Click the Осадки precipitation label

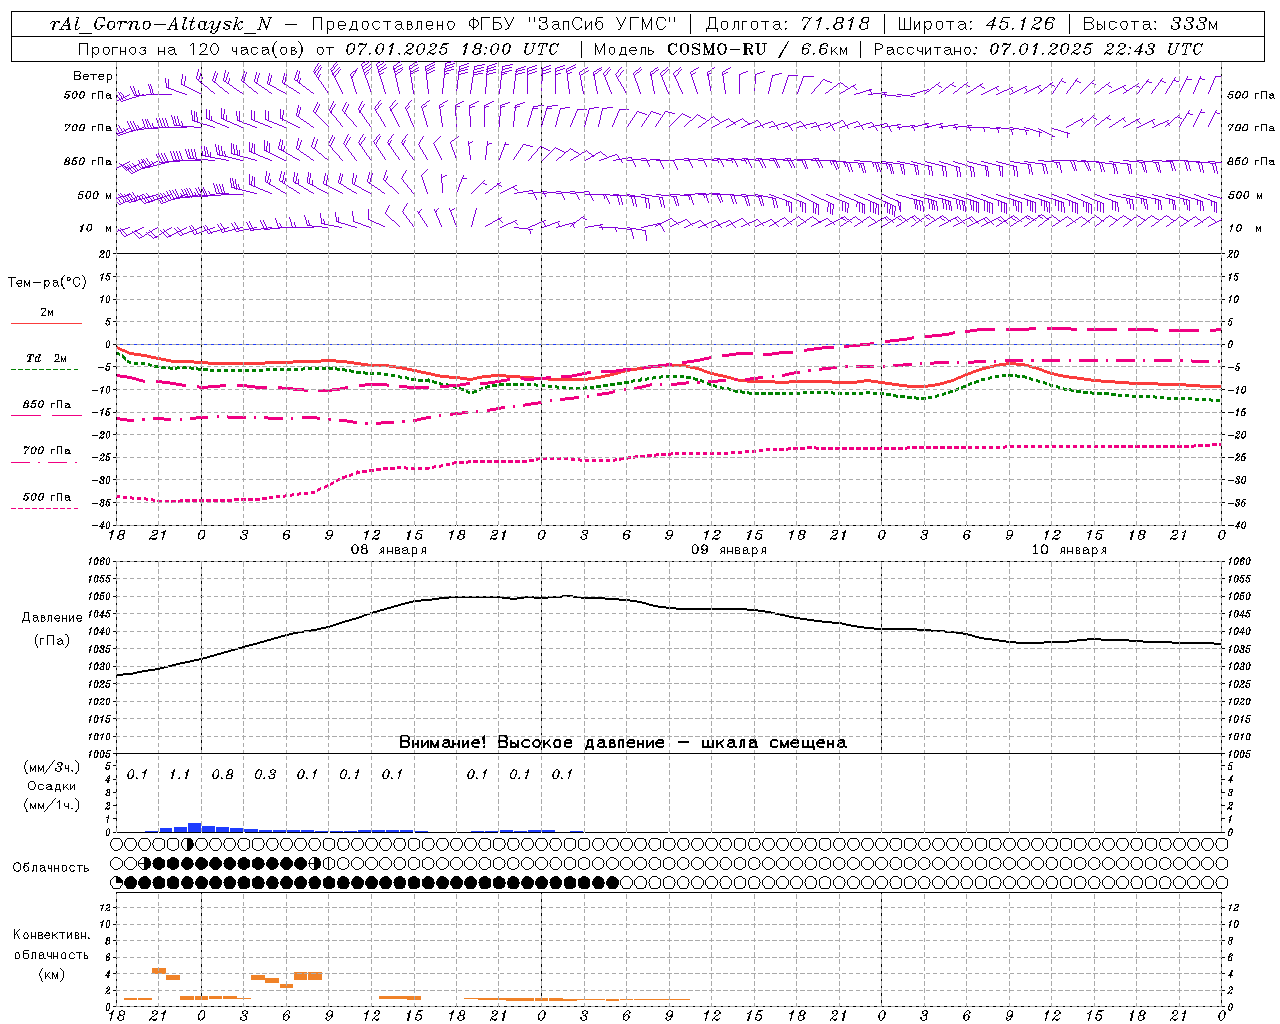[52, 786]
